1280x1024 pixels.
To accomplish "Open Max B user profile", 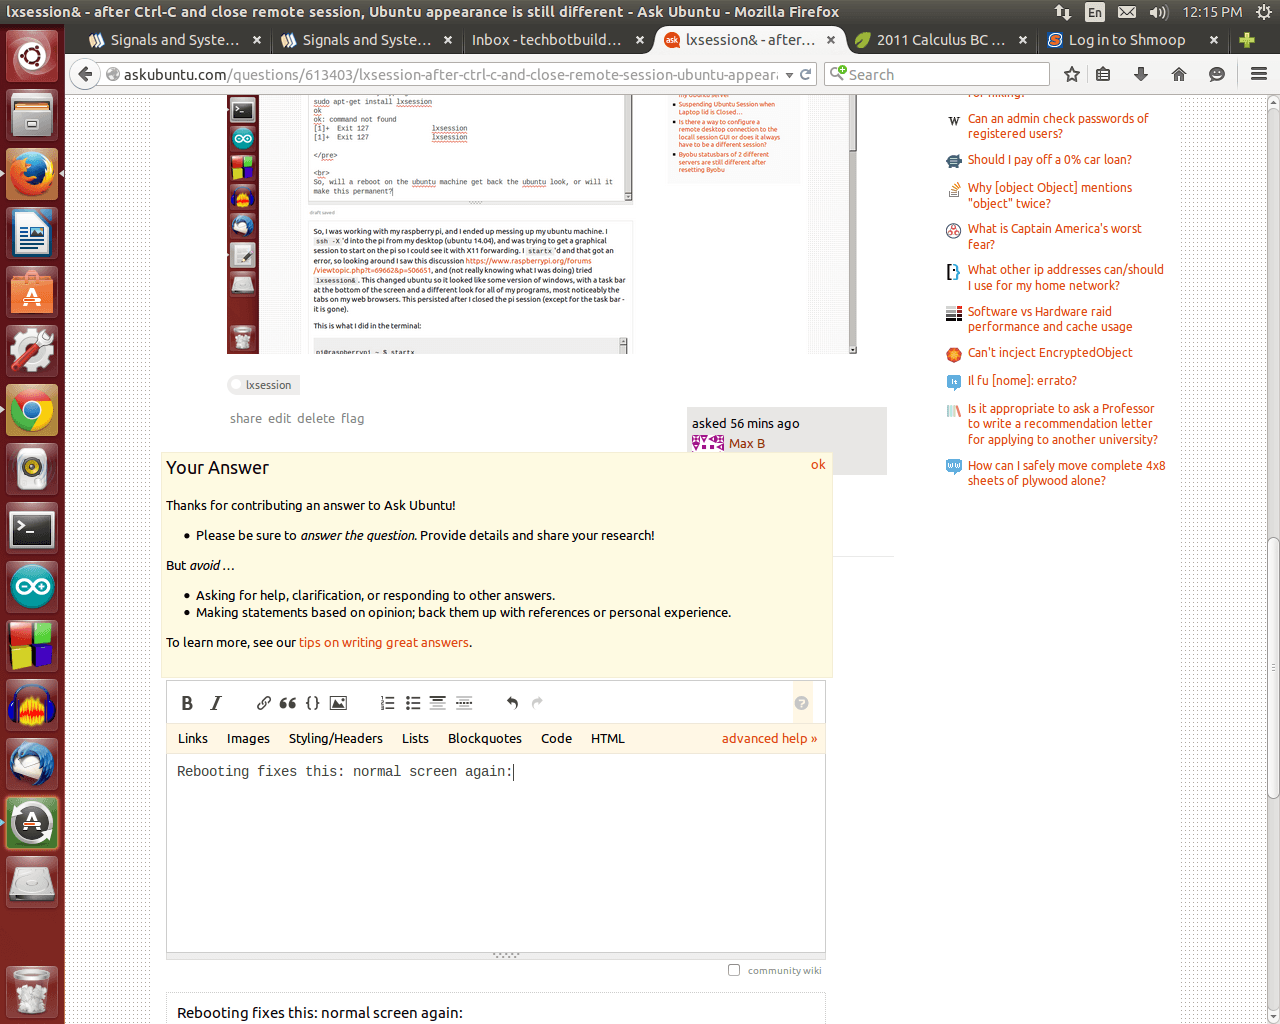I will pos(747,443).
